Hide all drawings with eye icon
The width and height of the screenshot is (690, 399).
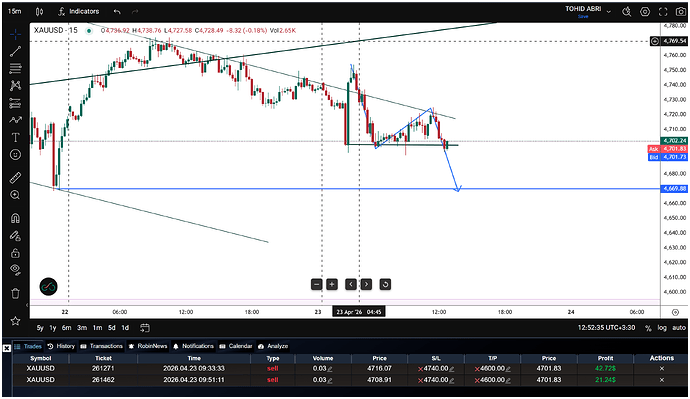coord(15,270)
